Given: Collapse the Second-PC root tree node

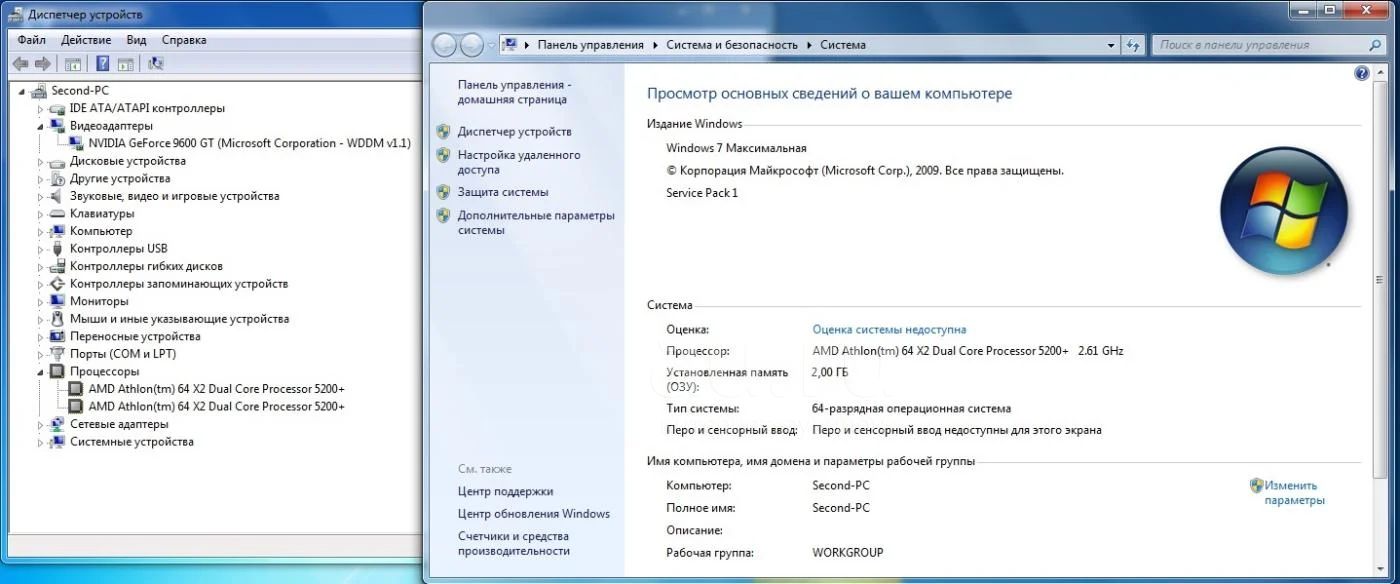Looking at the screenshot, I should point(22,90).
